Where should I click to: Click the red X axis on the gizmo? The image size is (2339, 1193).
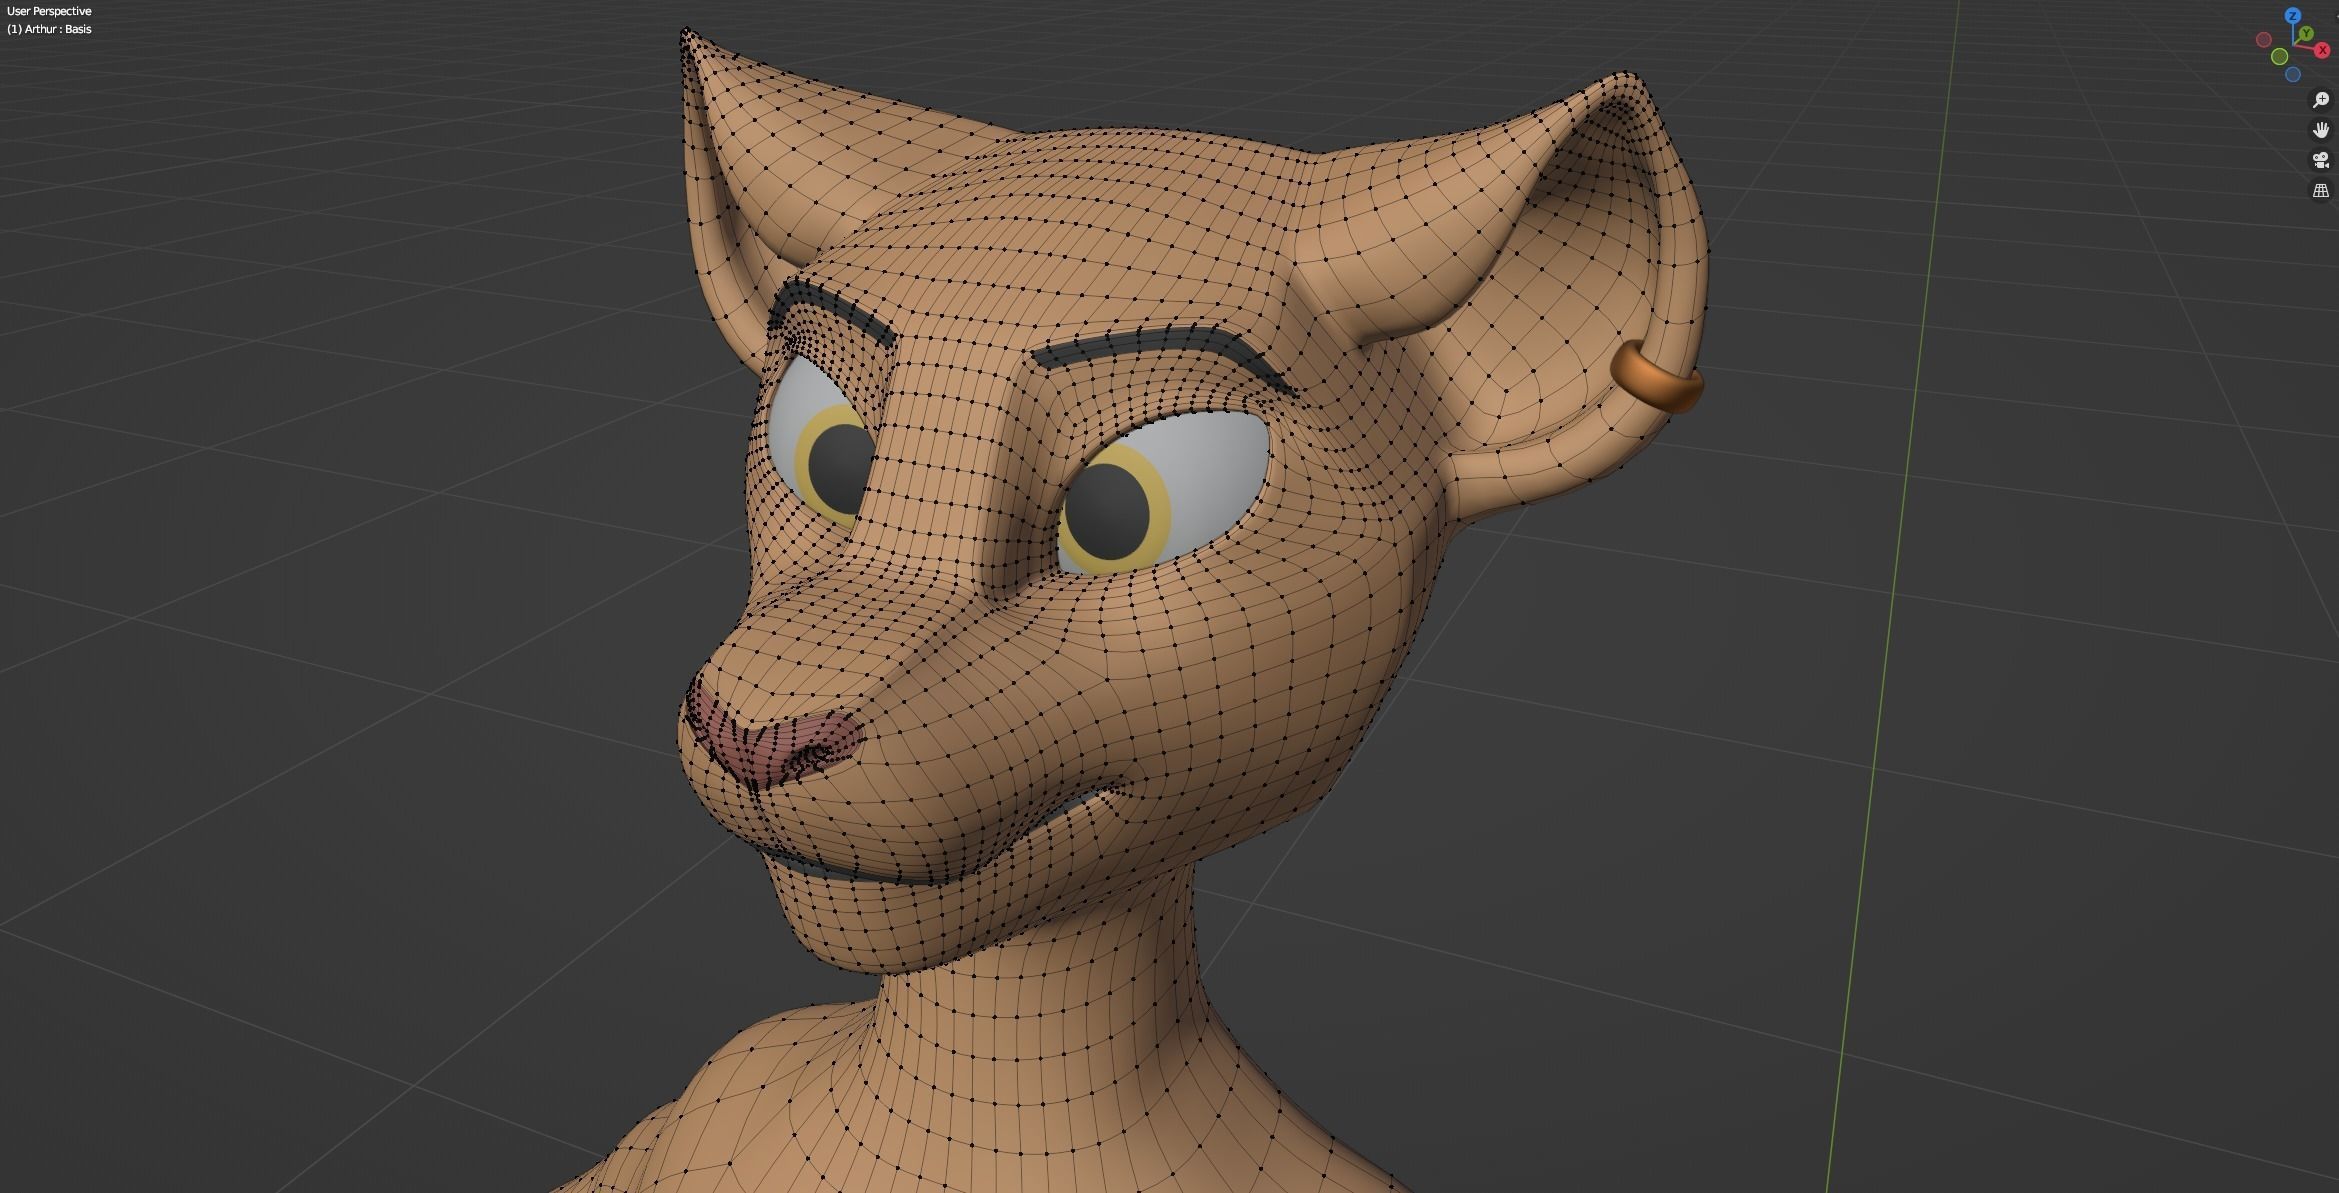[2322, 50]
